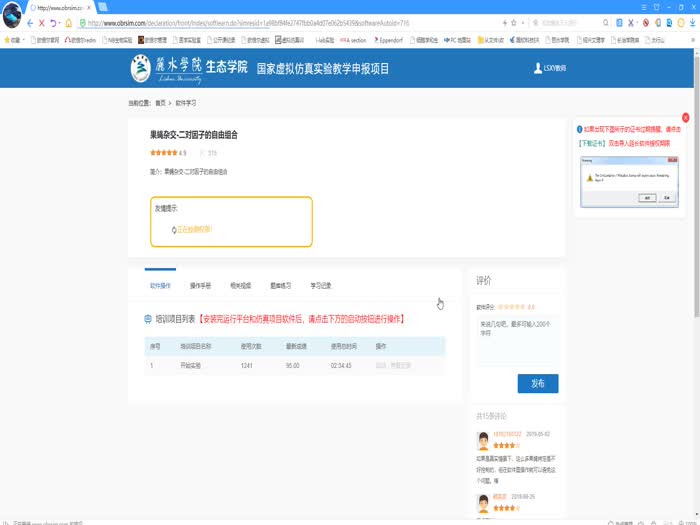Click the star favorites icon in bookmarks bar

(8, 40)
